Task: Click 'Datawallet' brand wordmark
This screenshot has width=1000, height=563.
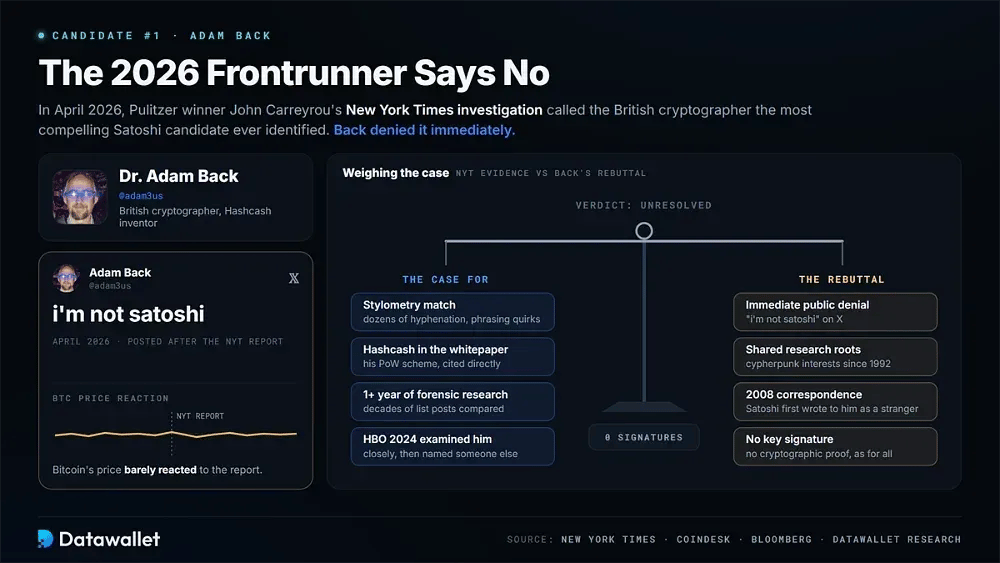Action: coord(109,539)
